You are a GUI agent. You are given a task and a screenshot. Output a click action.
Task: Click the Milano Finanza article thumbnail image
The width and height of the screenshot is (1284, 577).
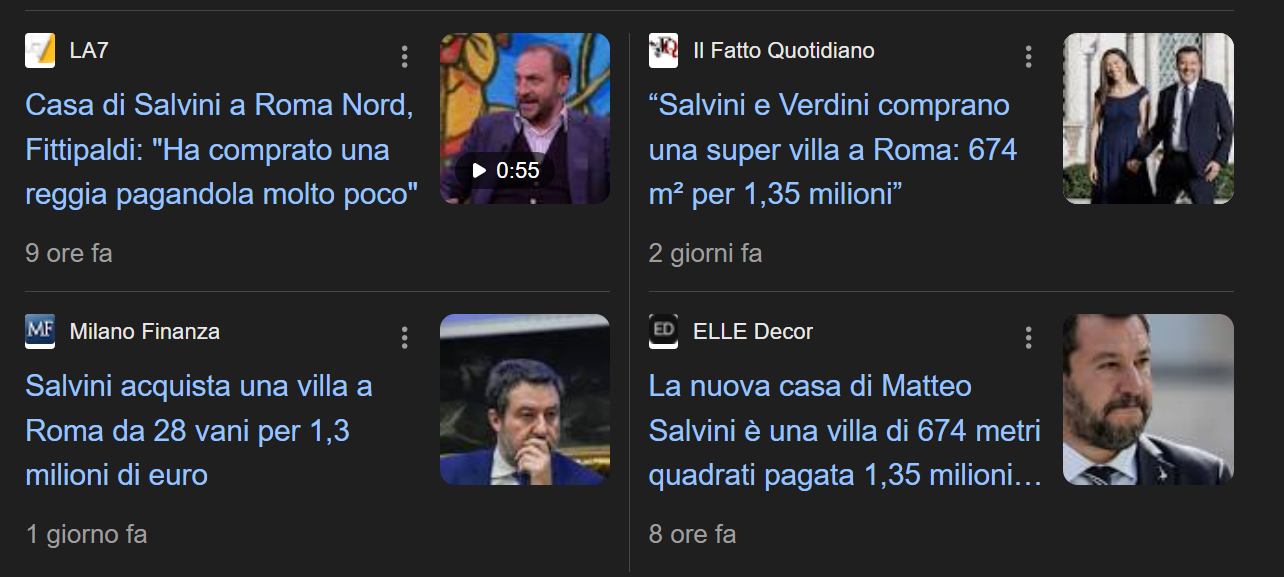point(525,400)
